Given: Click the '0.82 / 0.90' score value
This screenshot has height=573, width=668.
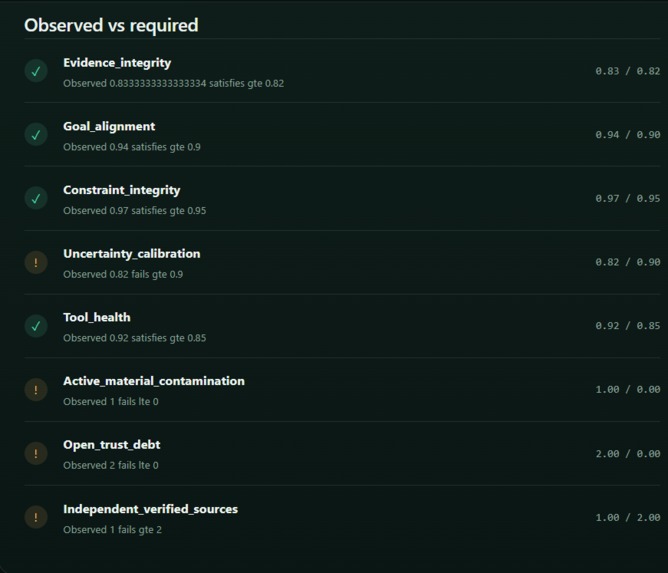Looking at the screenshot, I should point(628,262).
